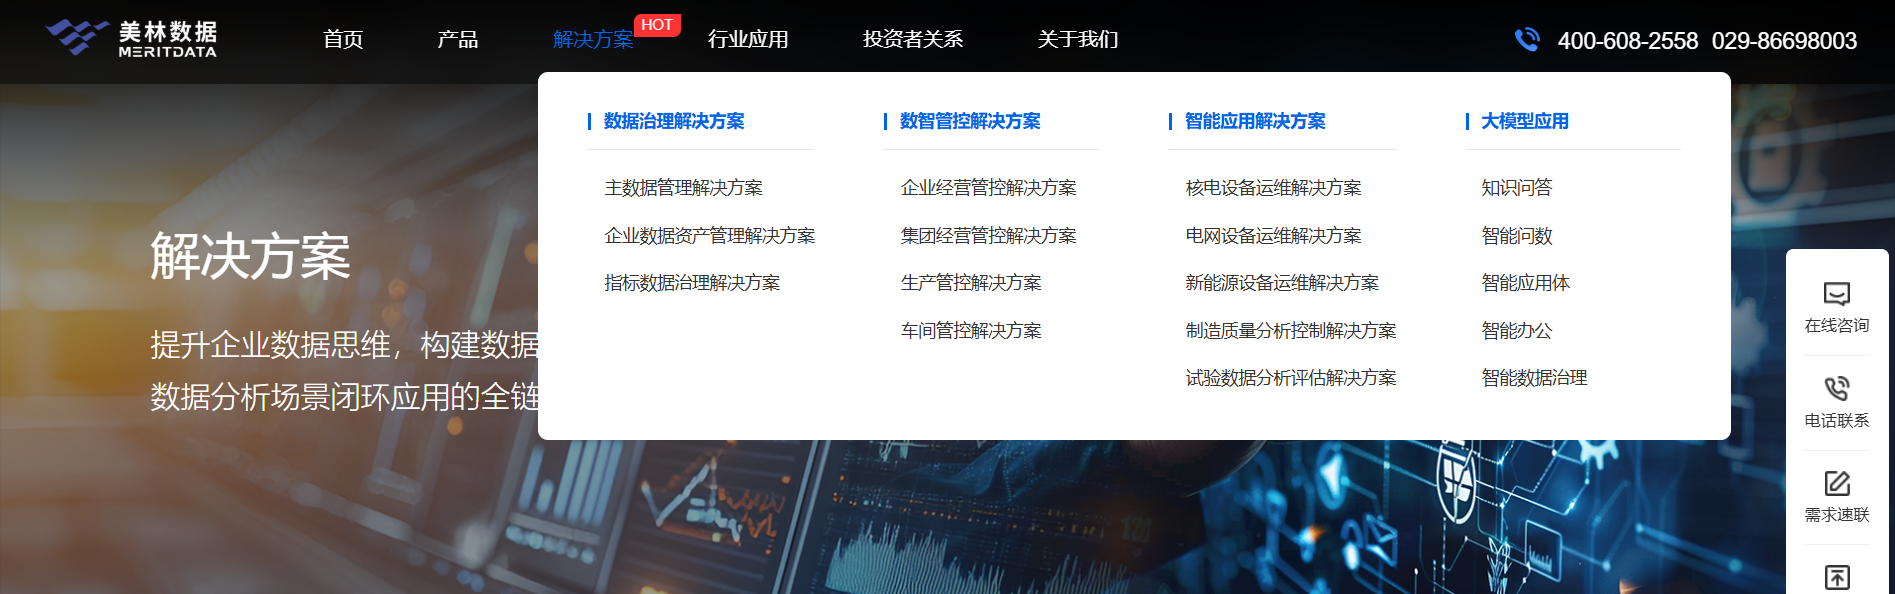
Task: Choose 智能数据治理 from the menu
Action: point(1534,378)
